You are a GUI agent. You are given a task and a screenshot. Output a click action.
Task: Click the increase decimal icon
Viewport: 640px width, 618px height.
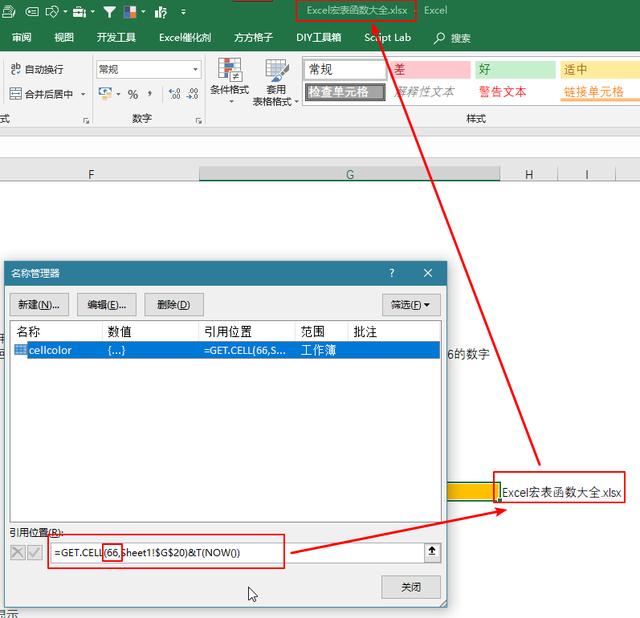[175, 94]
